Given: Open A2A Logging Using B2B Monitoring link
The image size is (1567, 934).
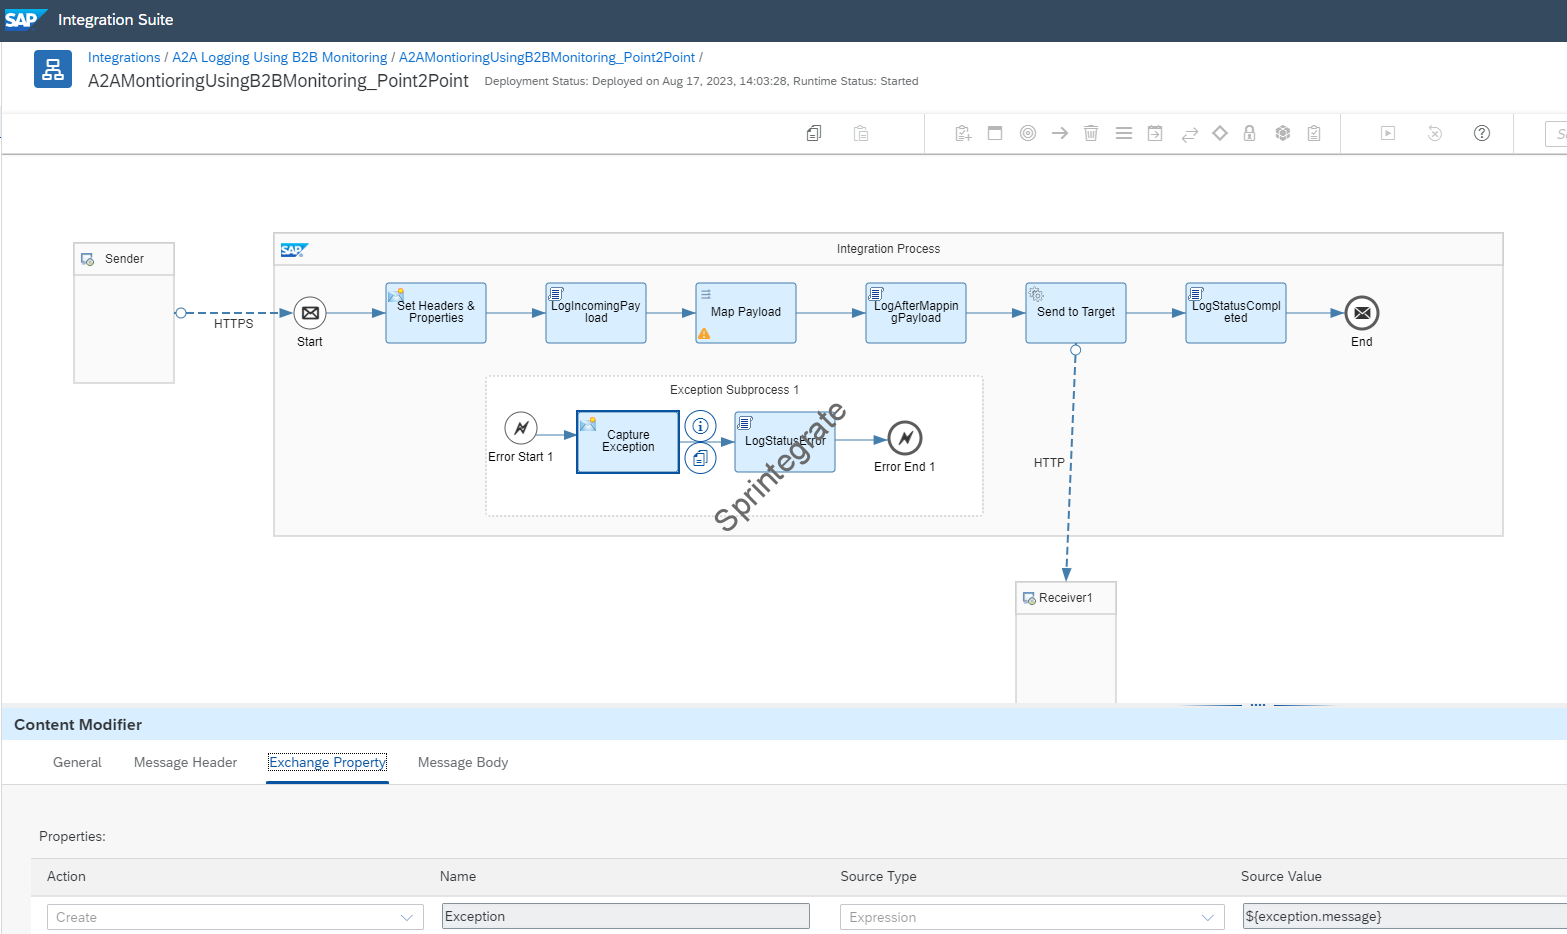Looking at the screenshot, I should click(x=280, y=57).
